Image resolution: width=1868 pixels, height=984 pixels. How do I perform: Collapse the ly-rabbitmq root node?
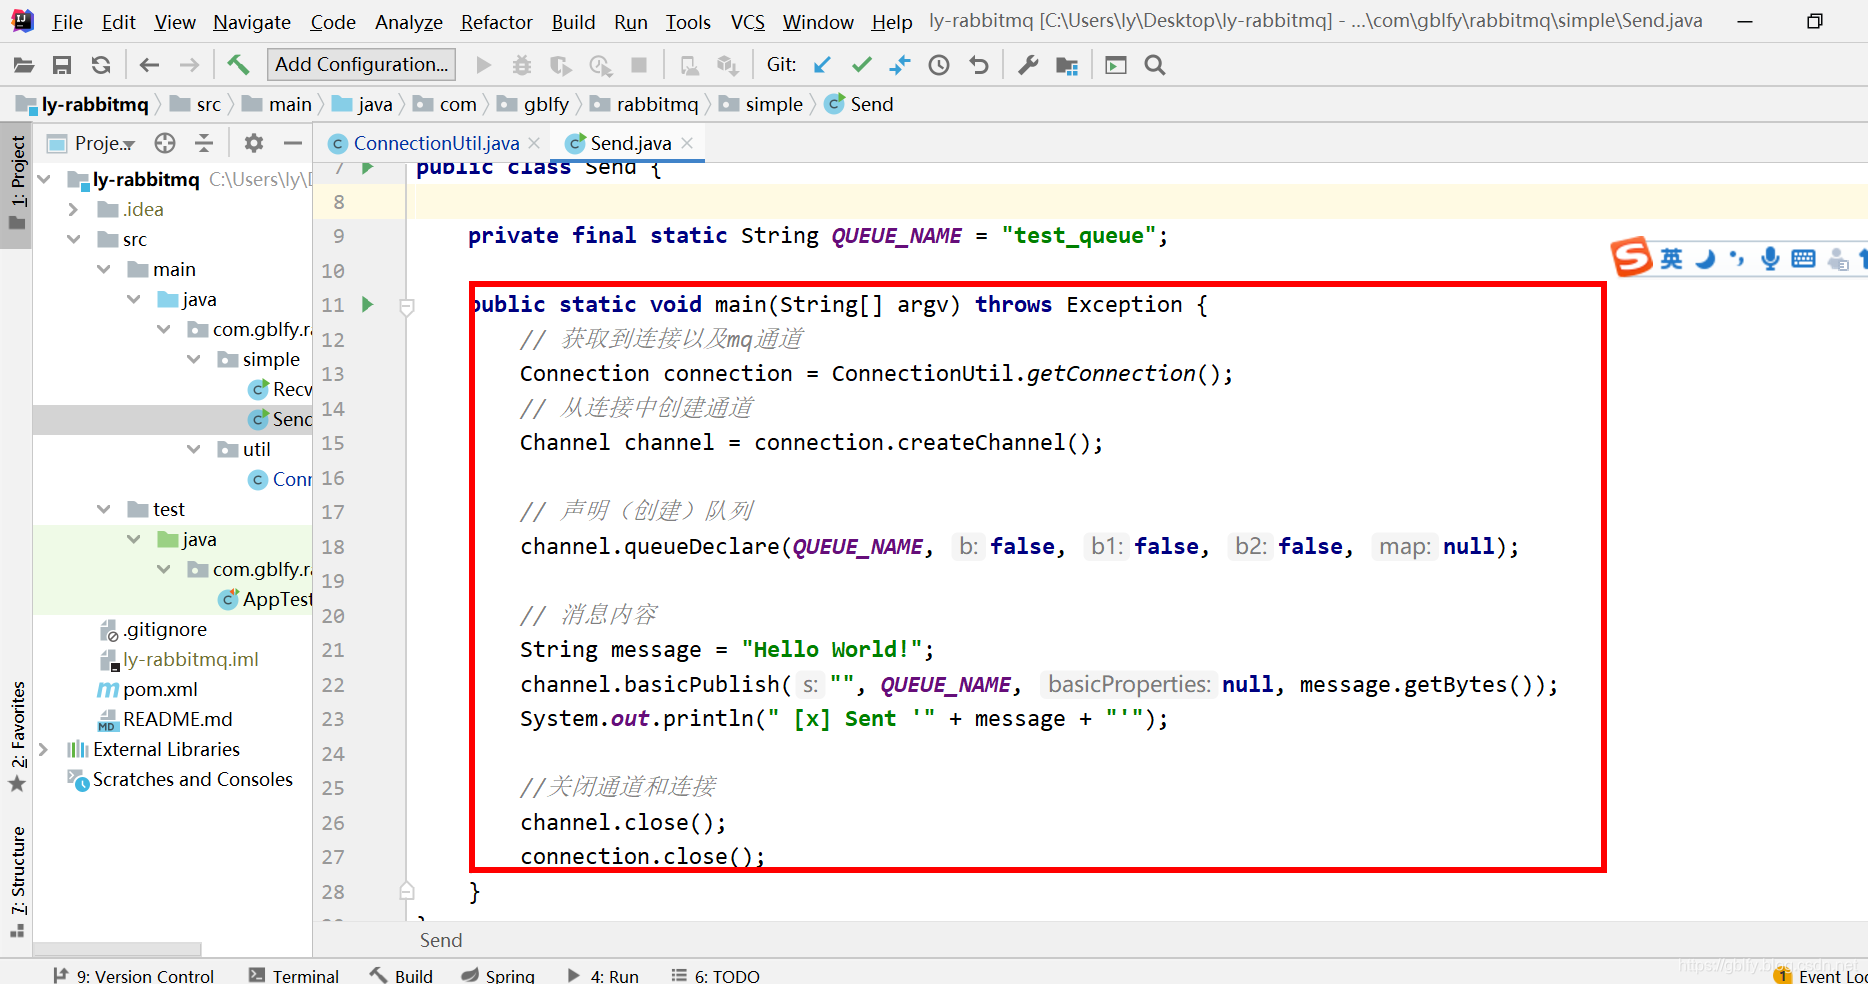point(44,179)
